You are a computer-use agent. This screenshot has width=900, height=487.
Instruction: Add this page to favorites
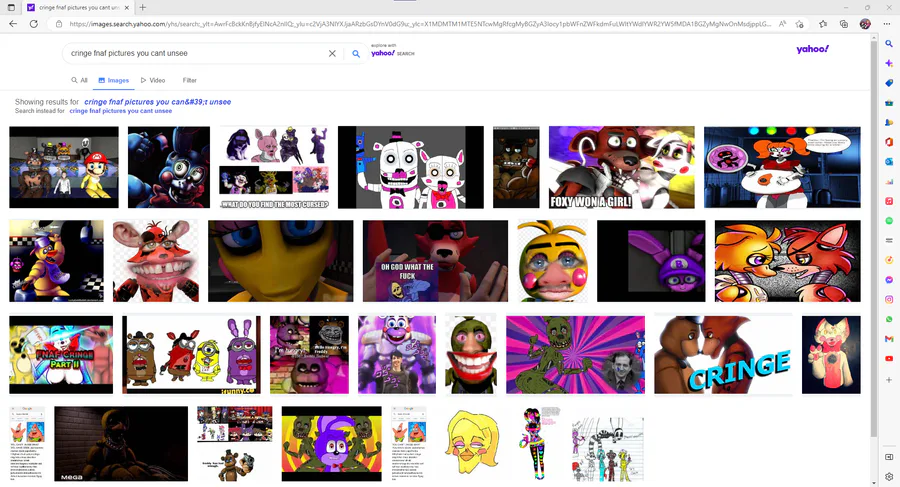click(x=800, y=24)
